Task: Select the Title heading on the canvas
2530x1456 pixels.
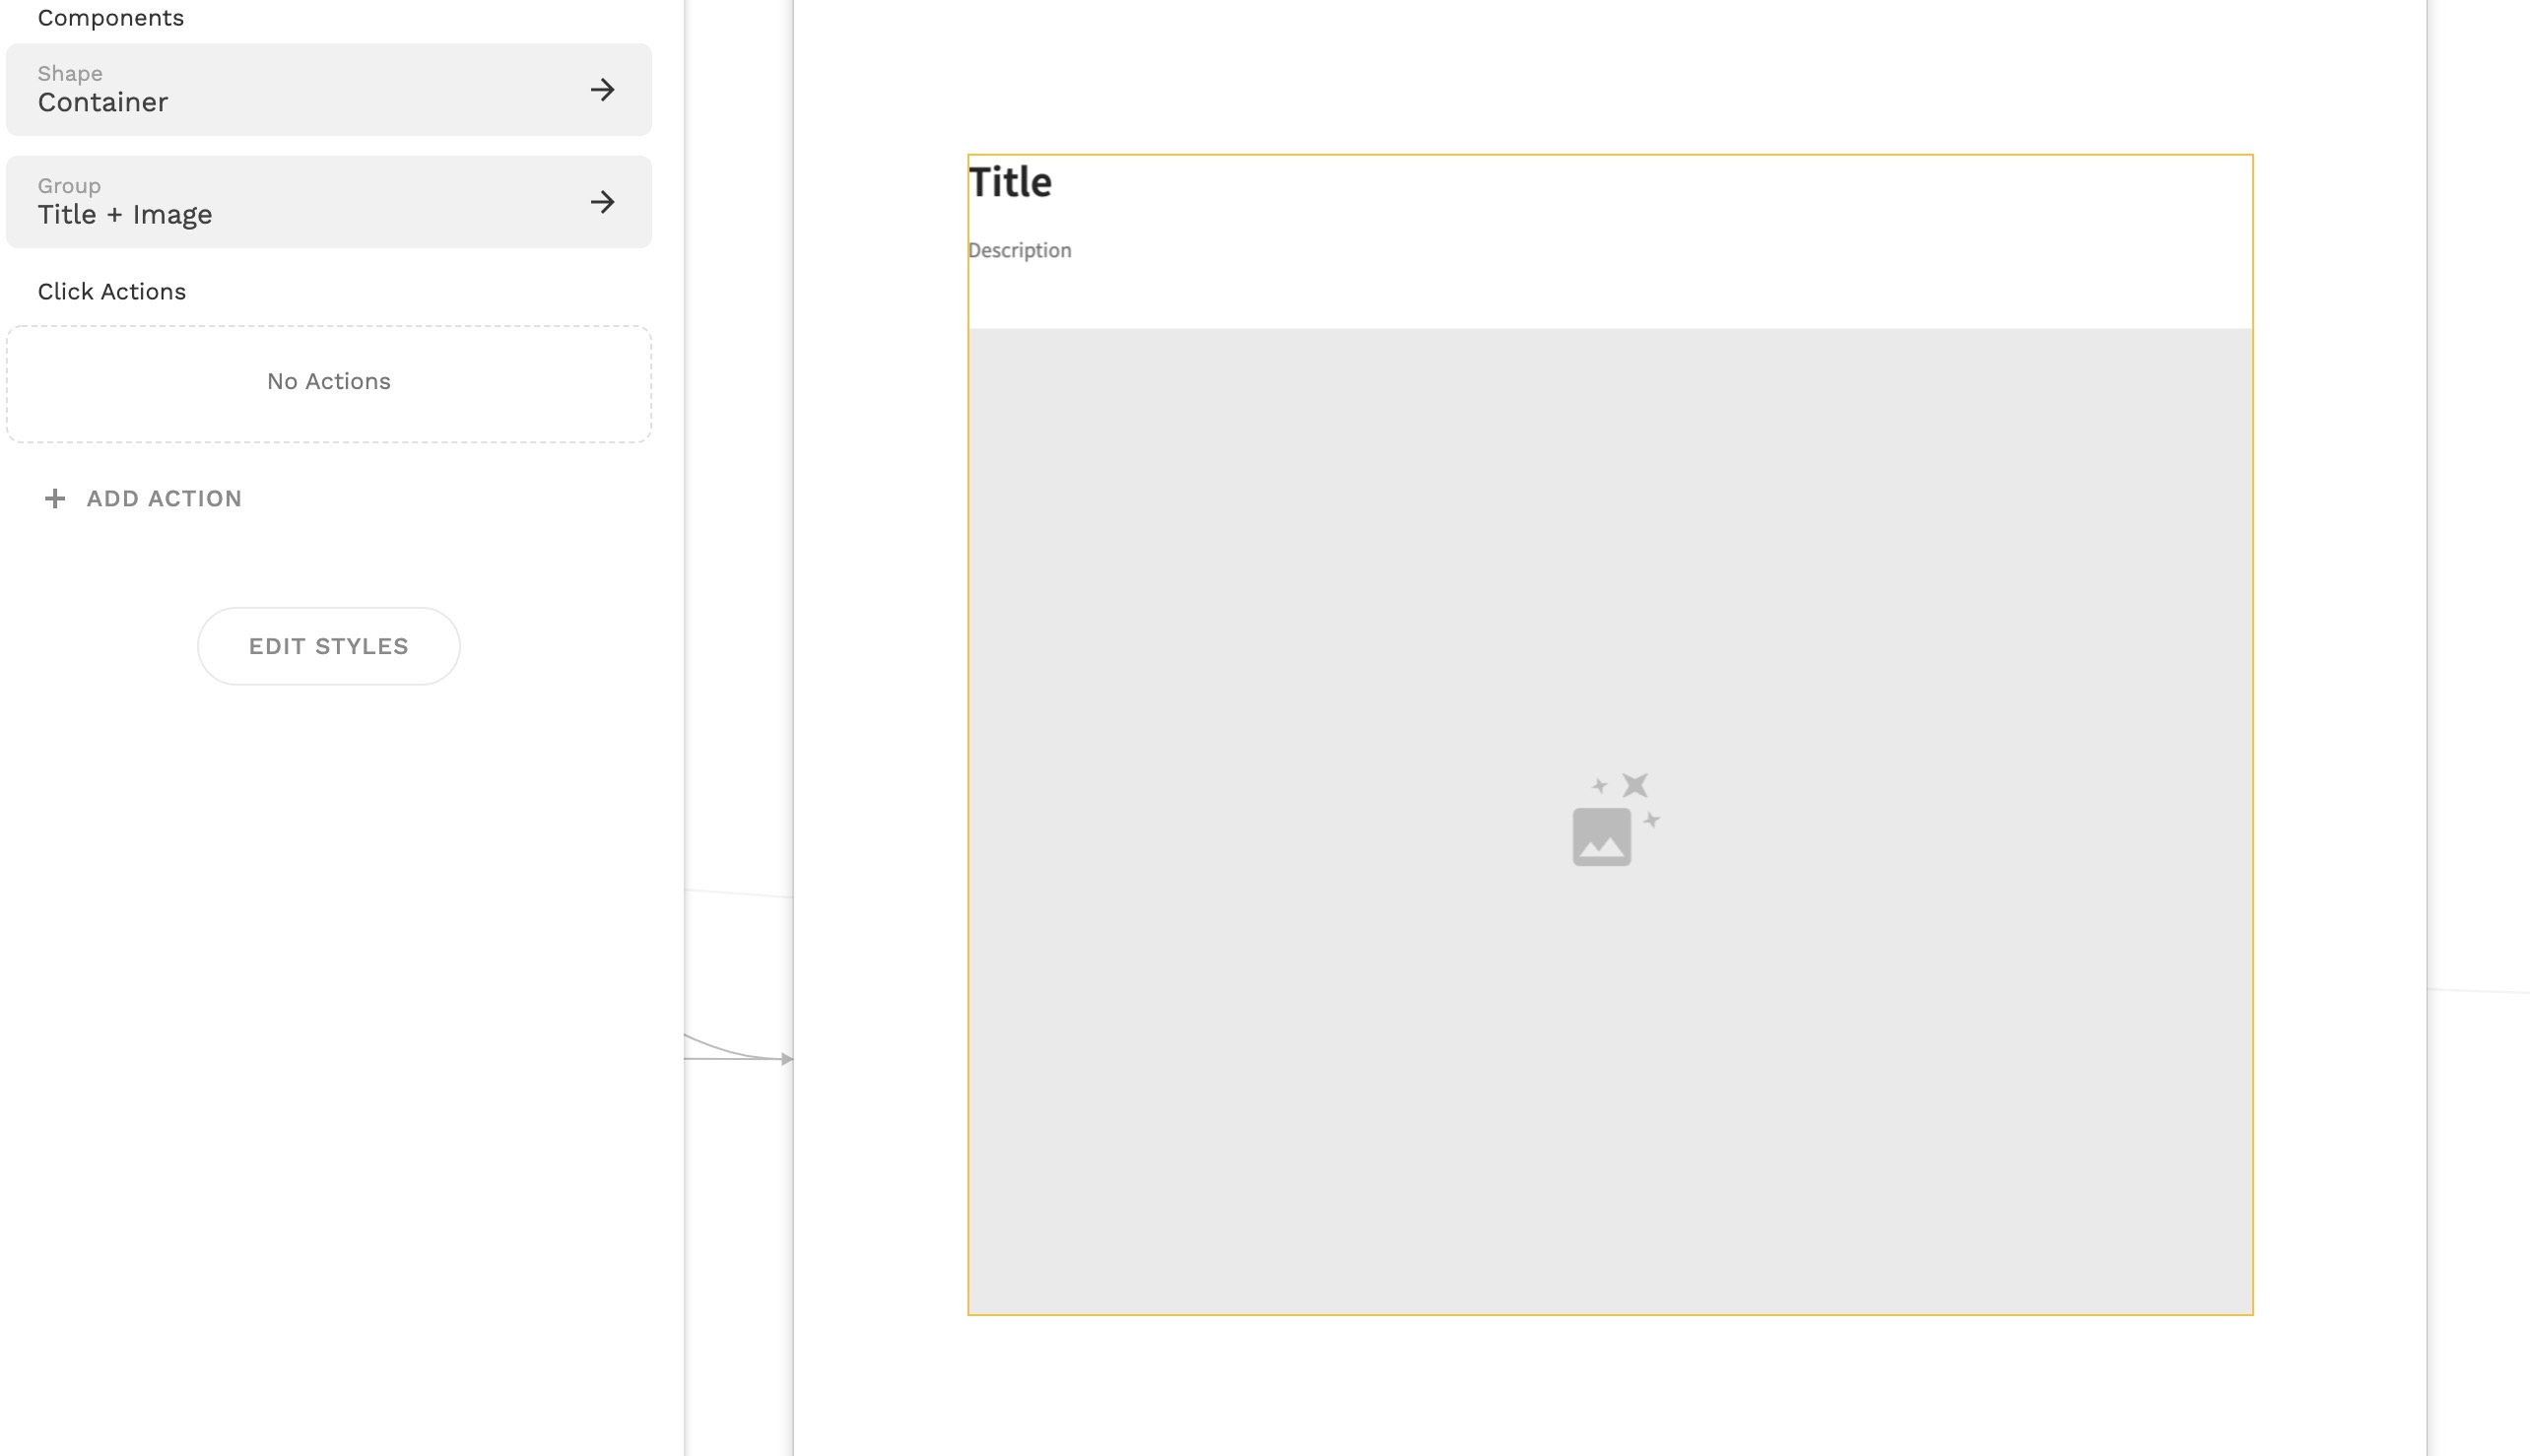Action: tap(1010, 183)
